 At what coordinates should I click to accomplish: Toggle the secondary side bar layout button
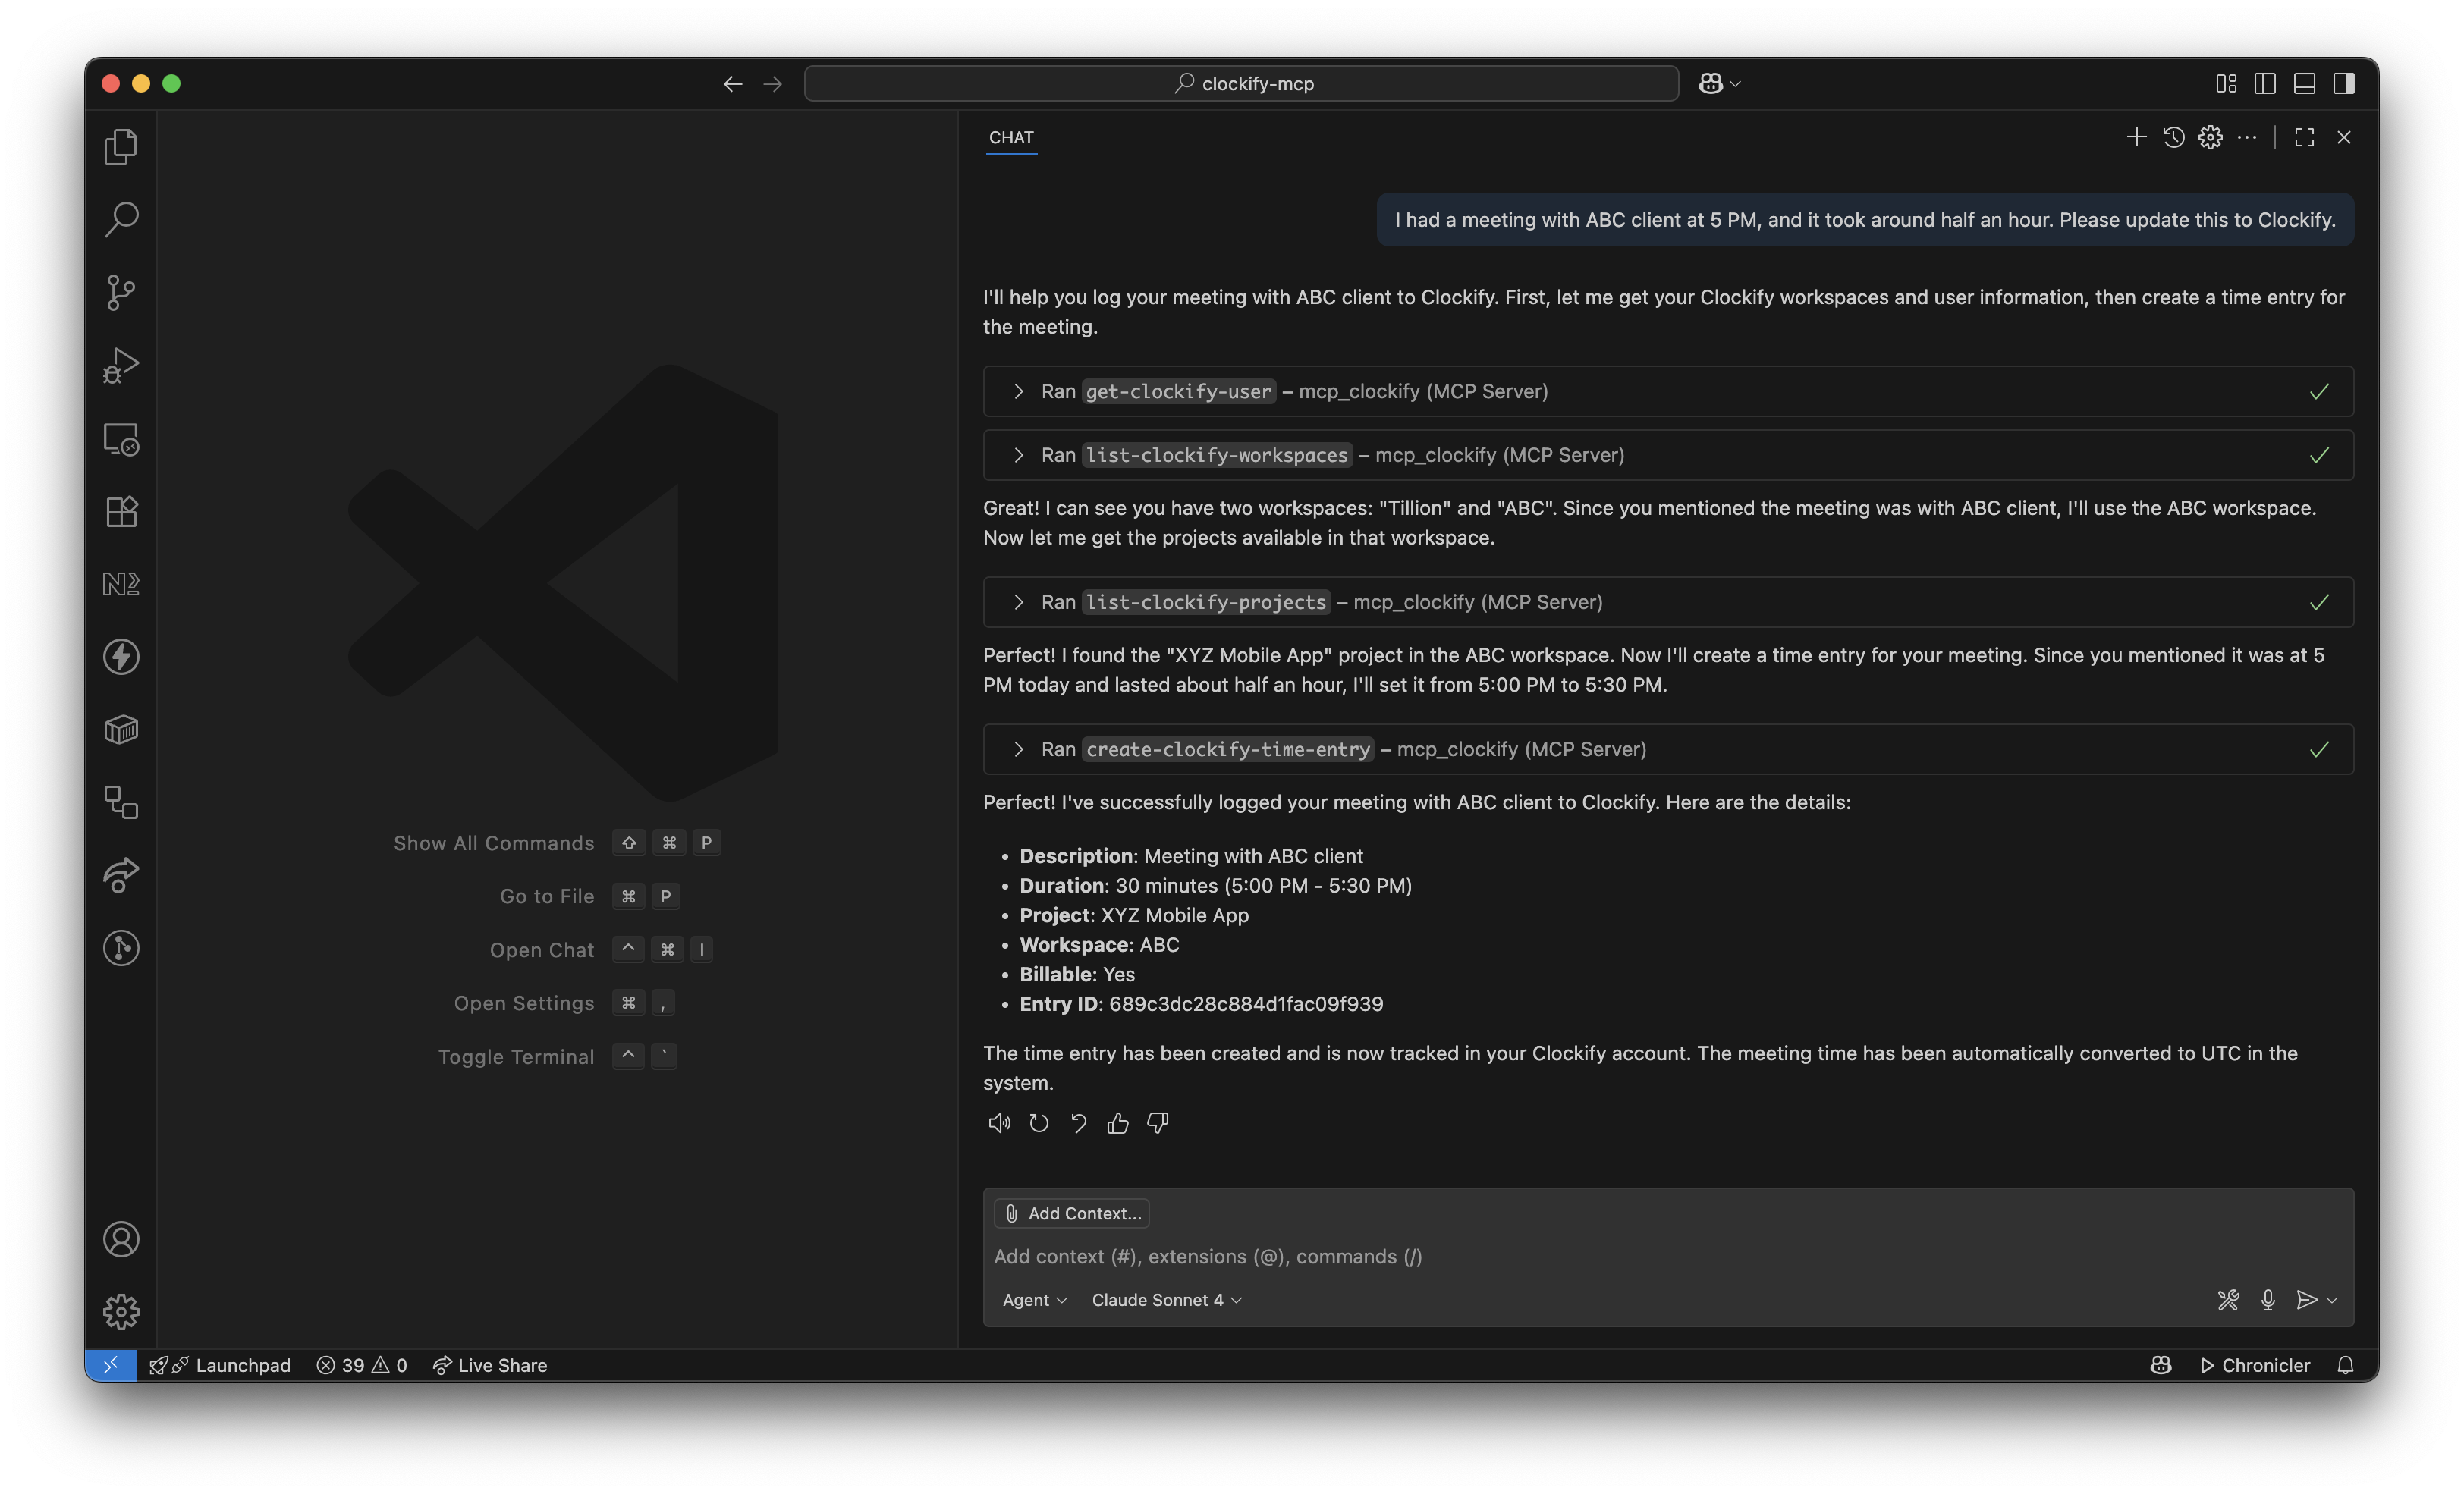coord(2343,84)
